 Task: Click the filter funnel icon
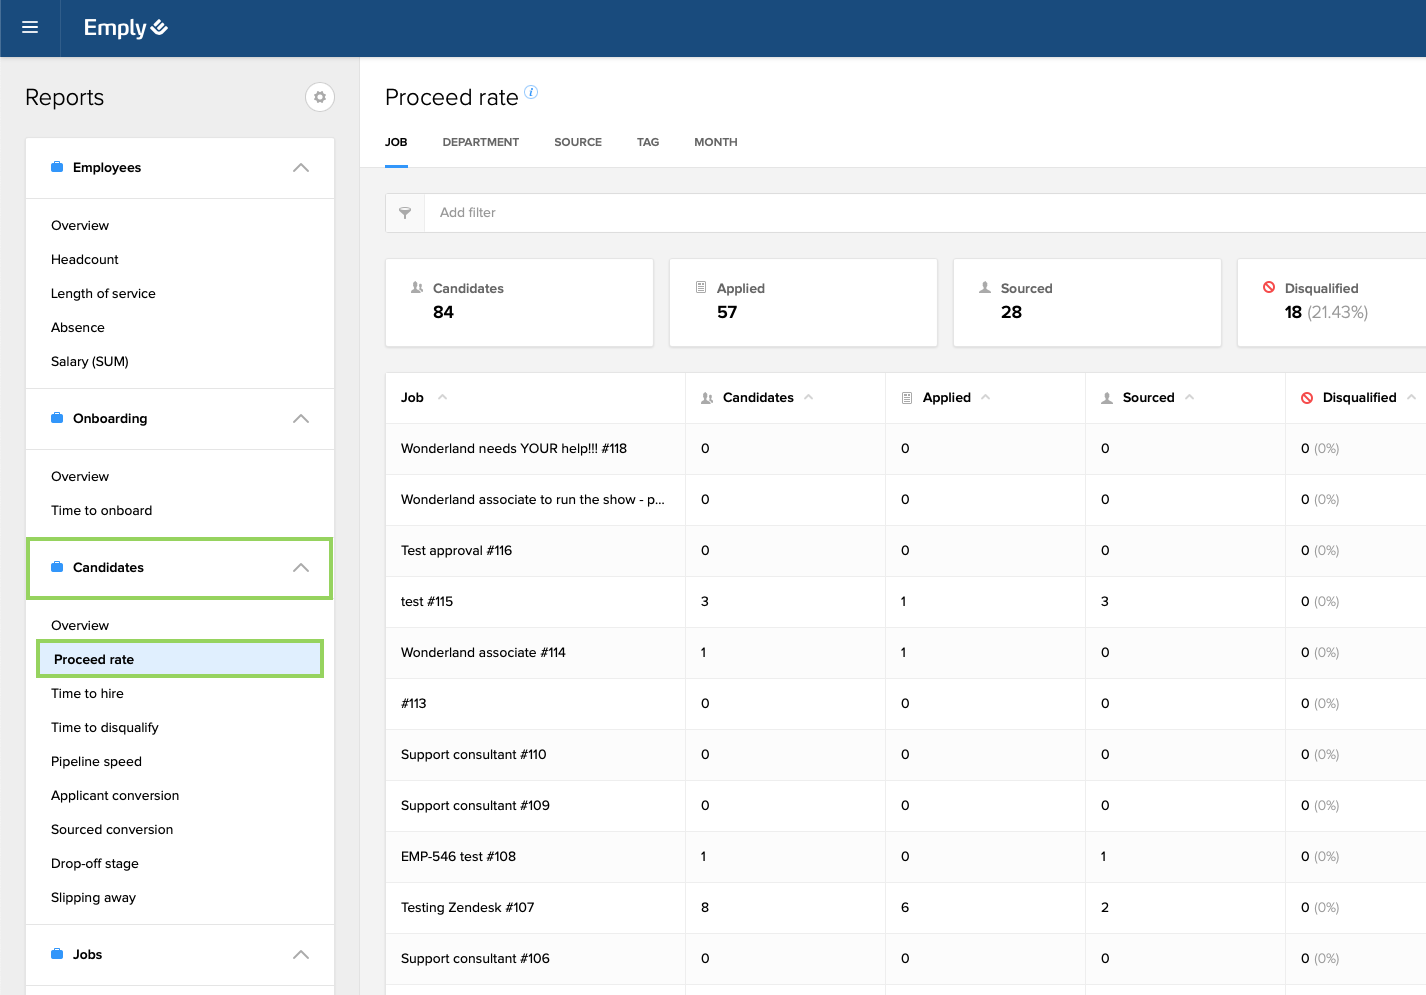405,213
